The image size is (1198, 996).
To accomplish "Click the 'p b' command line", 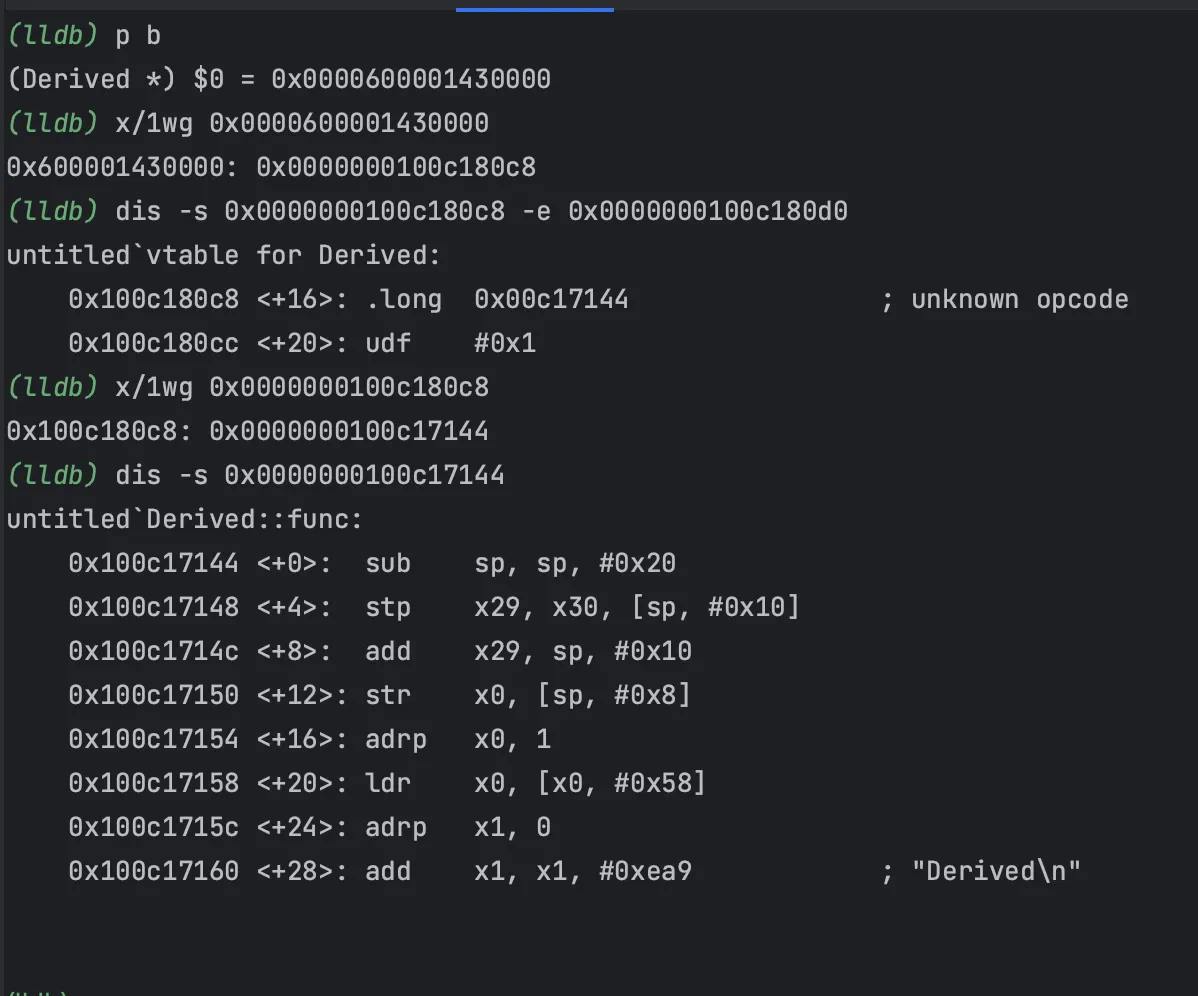I will tap(138, 35).
